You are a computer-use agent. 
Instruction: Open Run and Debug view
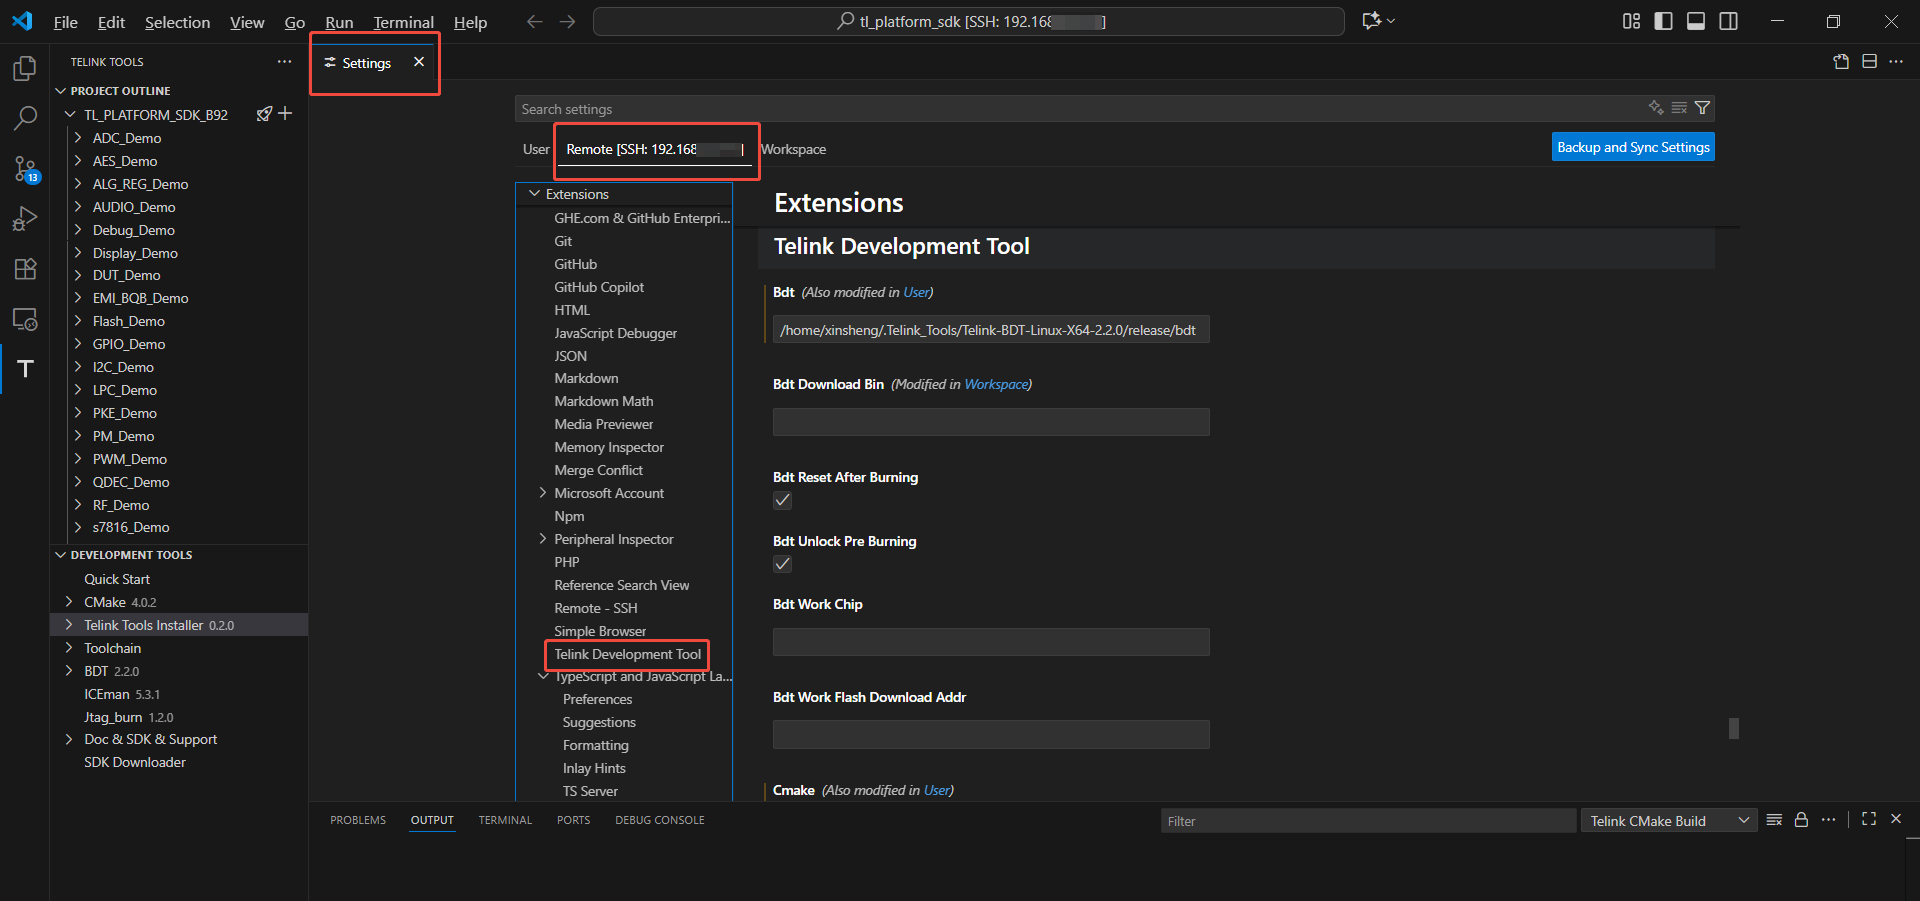pyautogui.click(x=25, y=219)
